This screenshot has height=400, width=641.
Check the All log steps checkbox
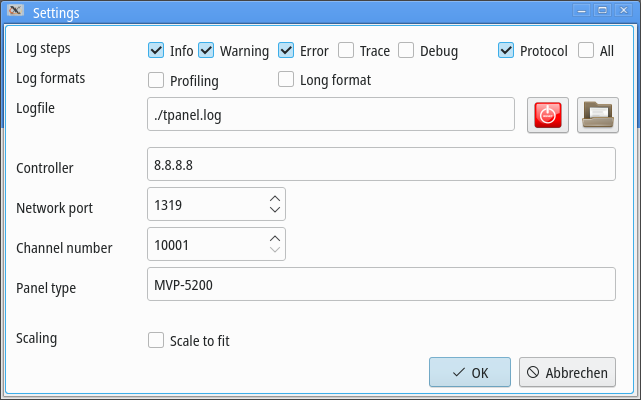coord(586,50)
